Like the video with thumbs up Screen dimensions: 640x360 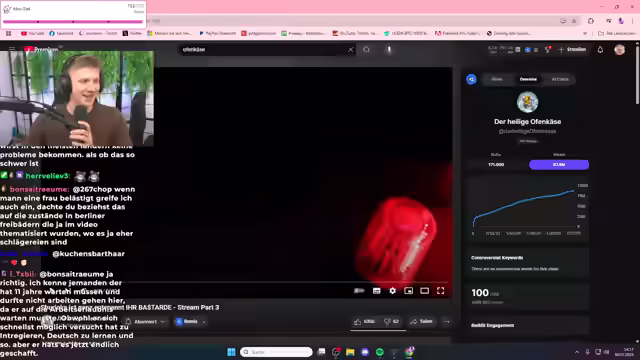(x=364, y=322)
